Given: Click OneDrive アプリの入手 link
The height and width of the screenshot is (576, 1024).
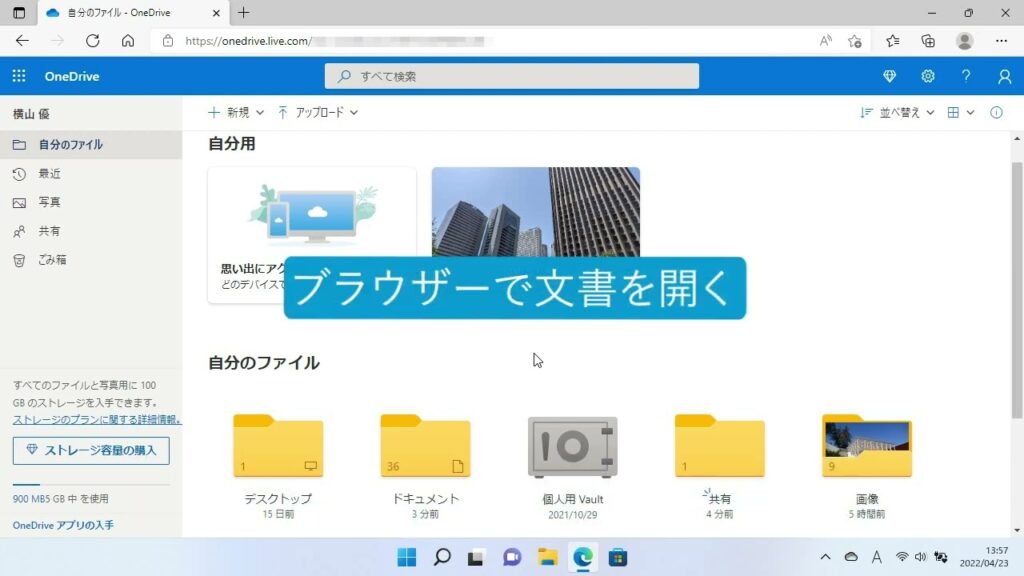Looking at the screenshot, I should [x=63, y=525].
